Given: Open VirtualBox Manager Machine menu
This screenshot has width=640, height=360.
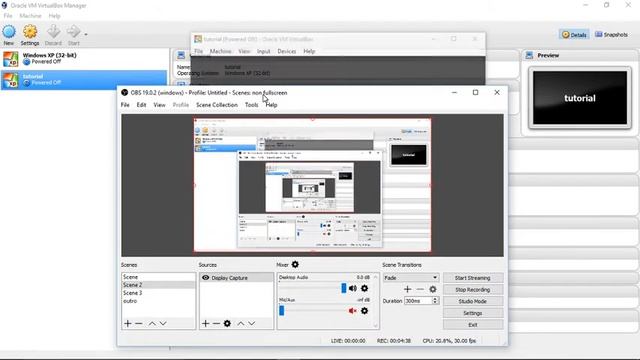Looking at the screenshot, I should pos(31,16).
